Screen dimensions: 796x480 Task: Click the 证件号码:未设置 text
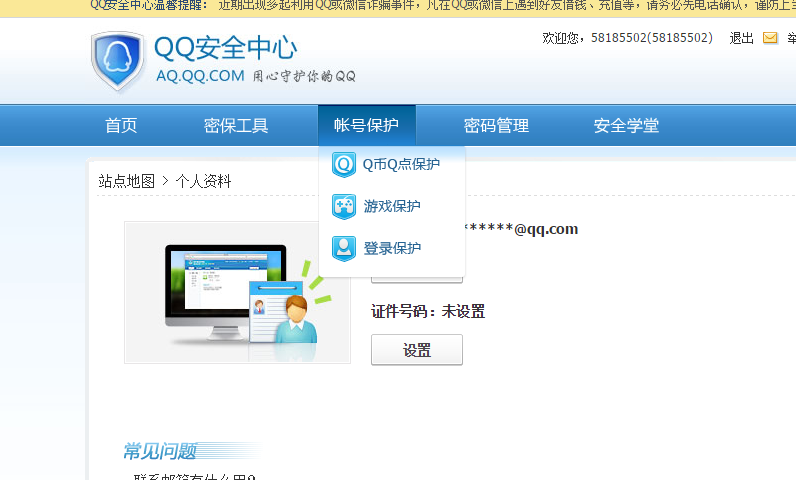point(428,311)
